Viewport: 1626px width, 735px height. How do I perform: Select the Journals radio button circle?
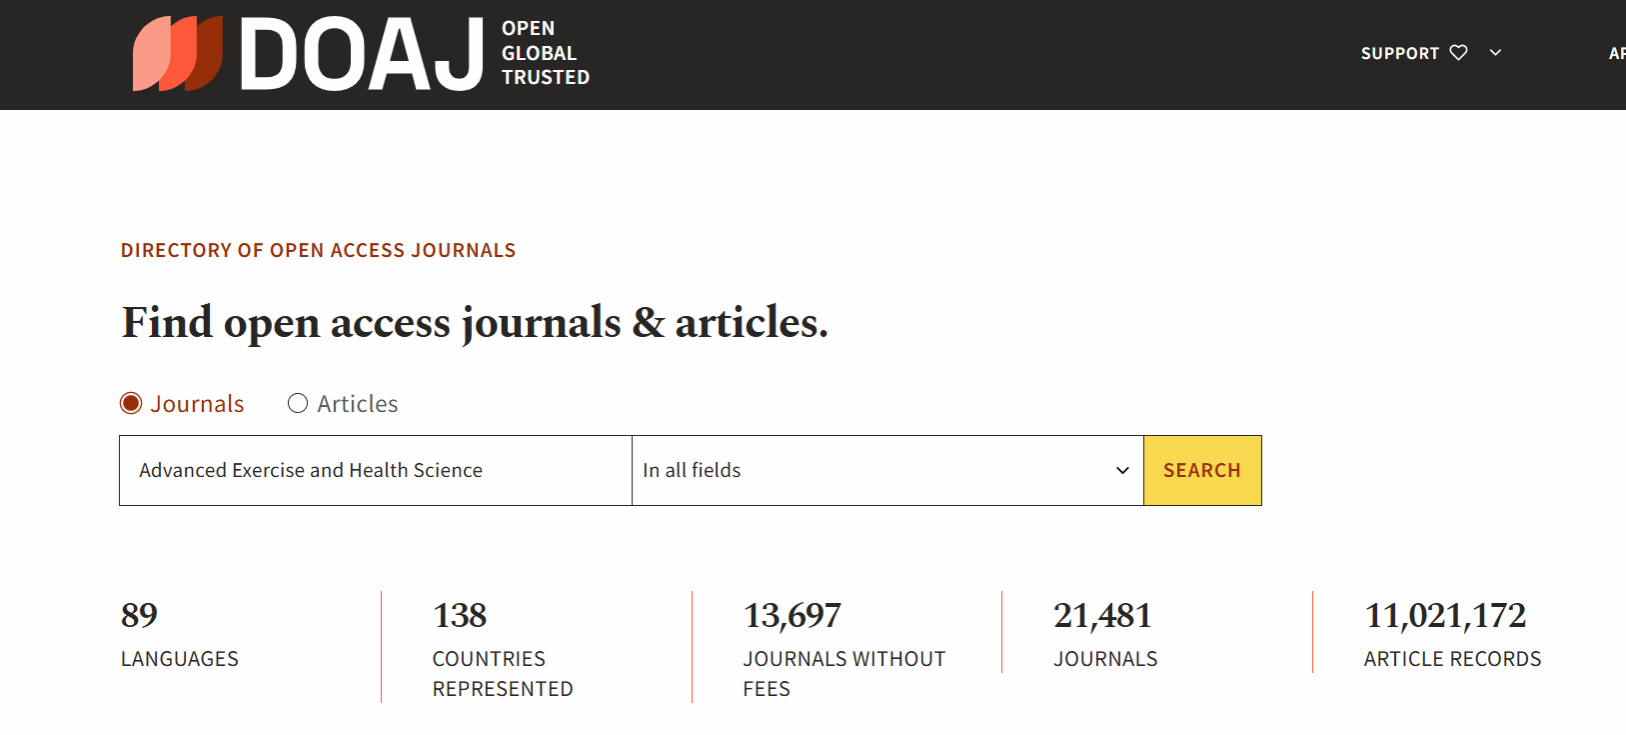[x=131, y=403]
